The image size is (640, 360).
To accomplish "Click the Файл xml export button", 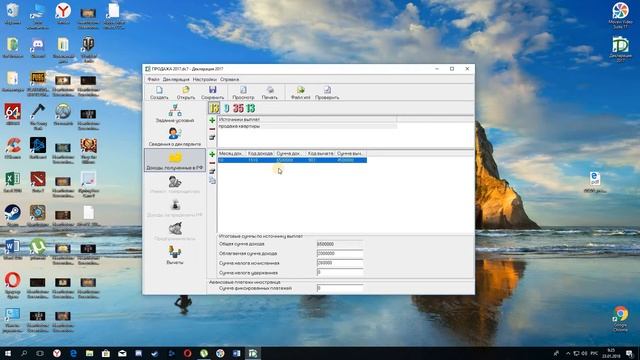I will [300, 93].
